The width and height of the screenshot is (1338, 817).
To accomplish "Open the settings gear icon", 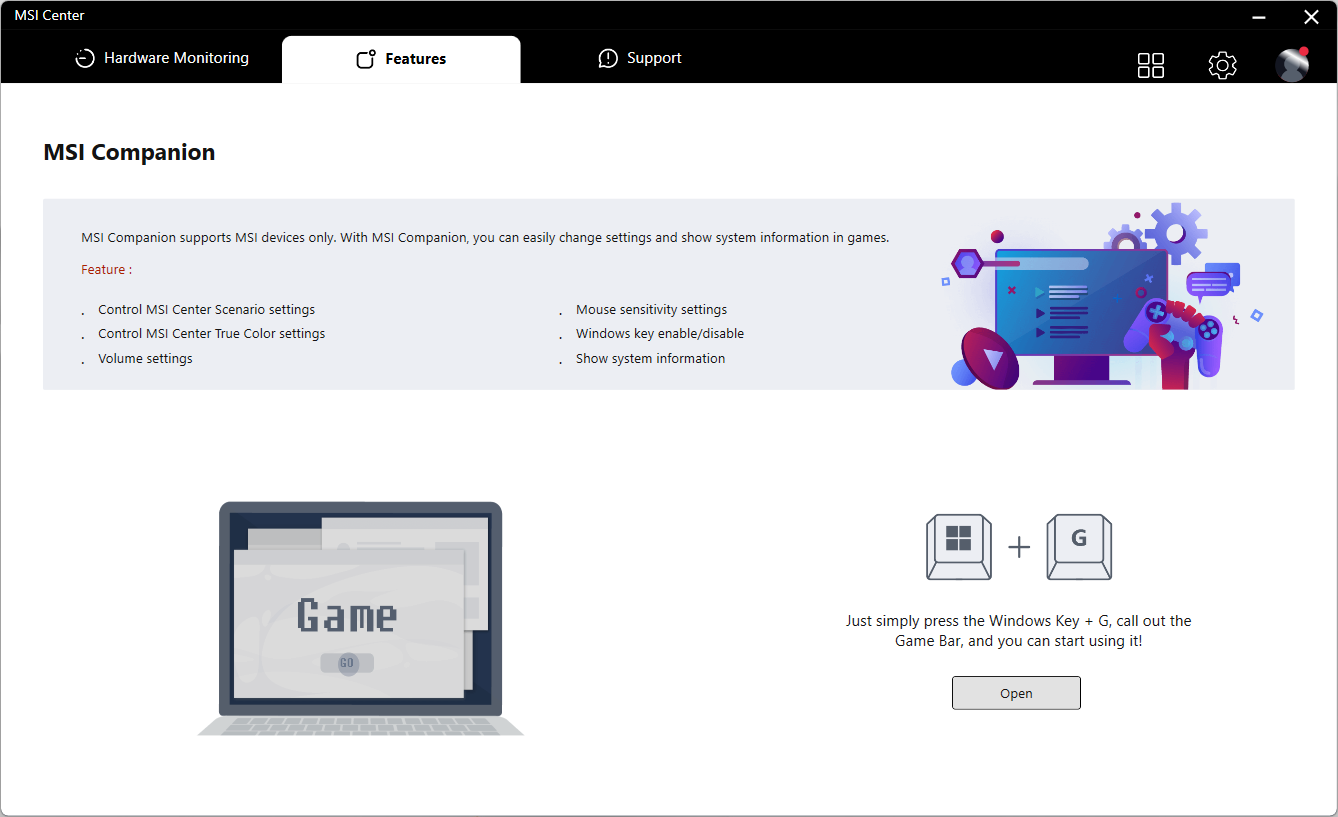I will (1222, 65).
